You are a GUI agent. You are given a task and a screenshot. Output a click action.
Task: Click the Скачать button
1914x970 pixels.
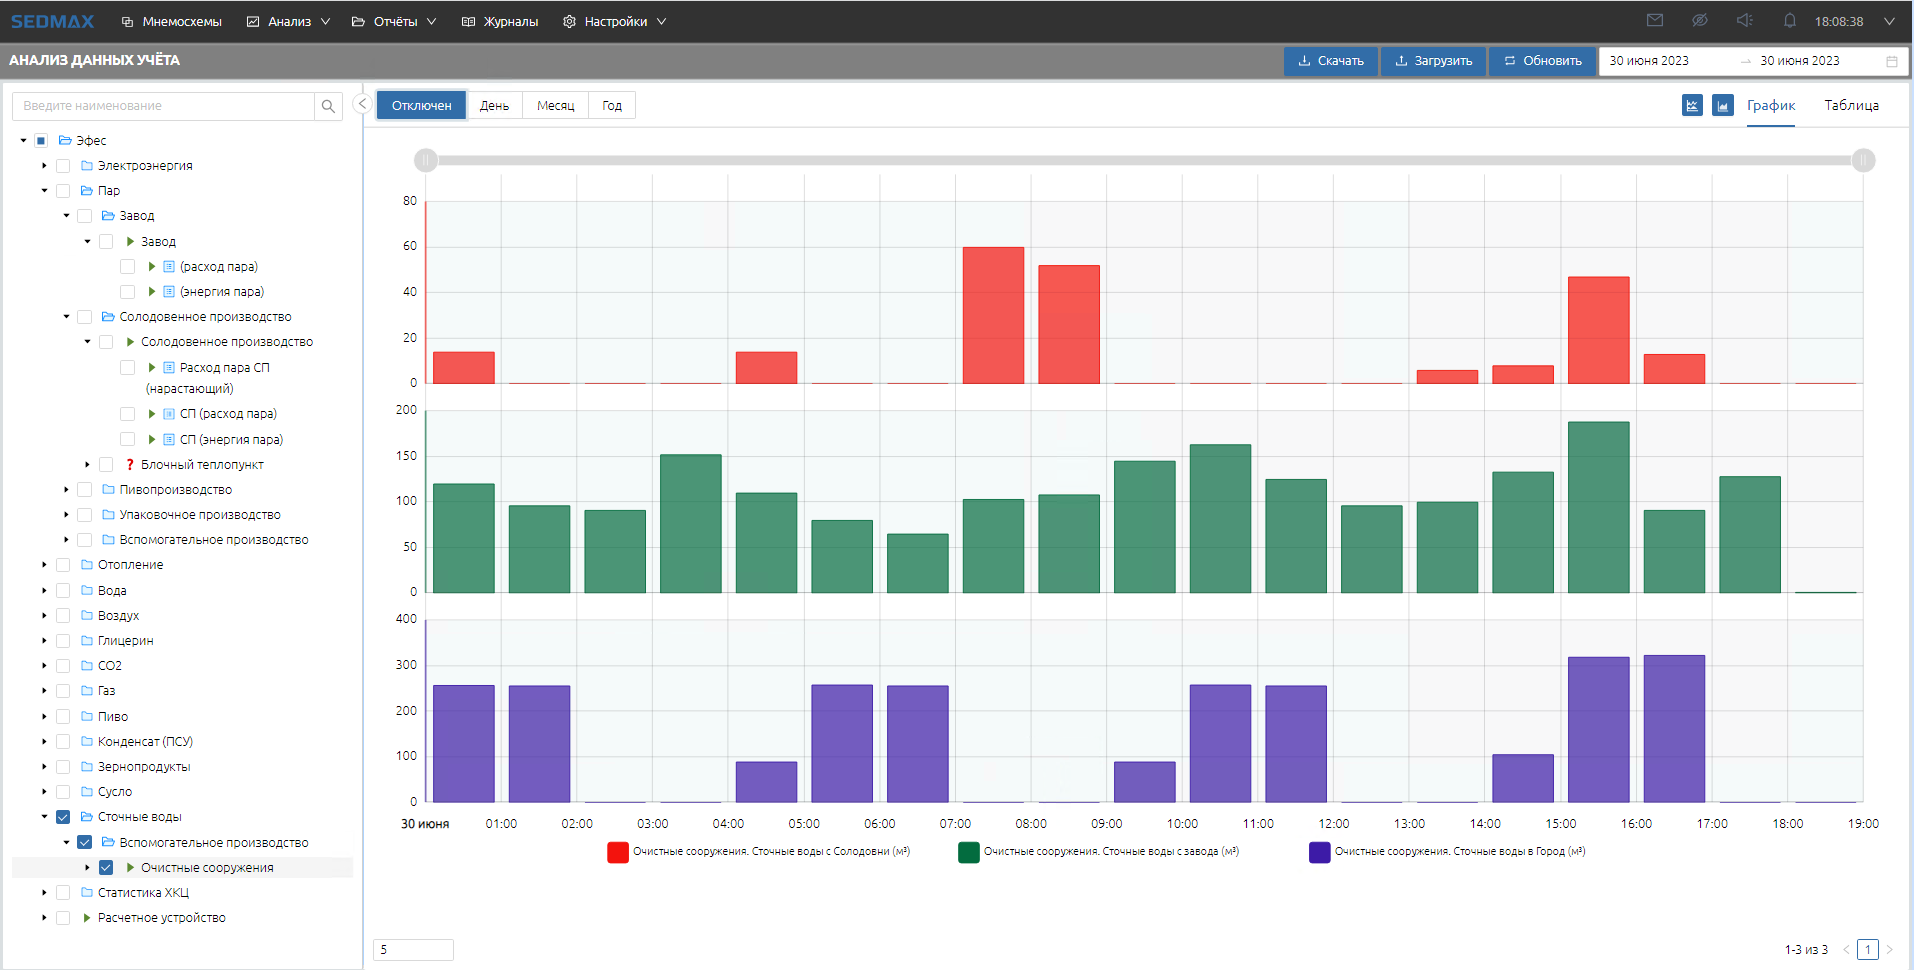[1330, 61]
